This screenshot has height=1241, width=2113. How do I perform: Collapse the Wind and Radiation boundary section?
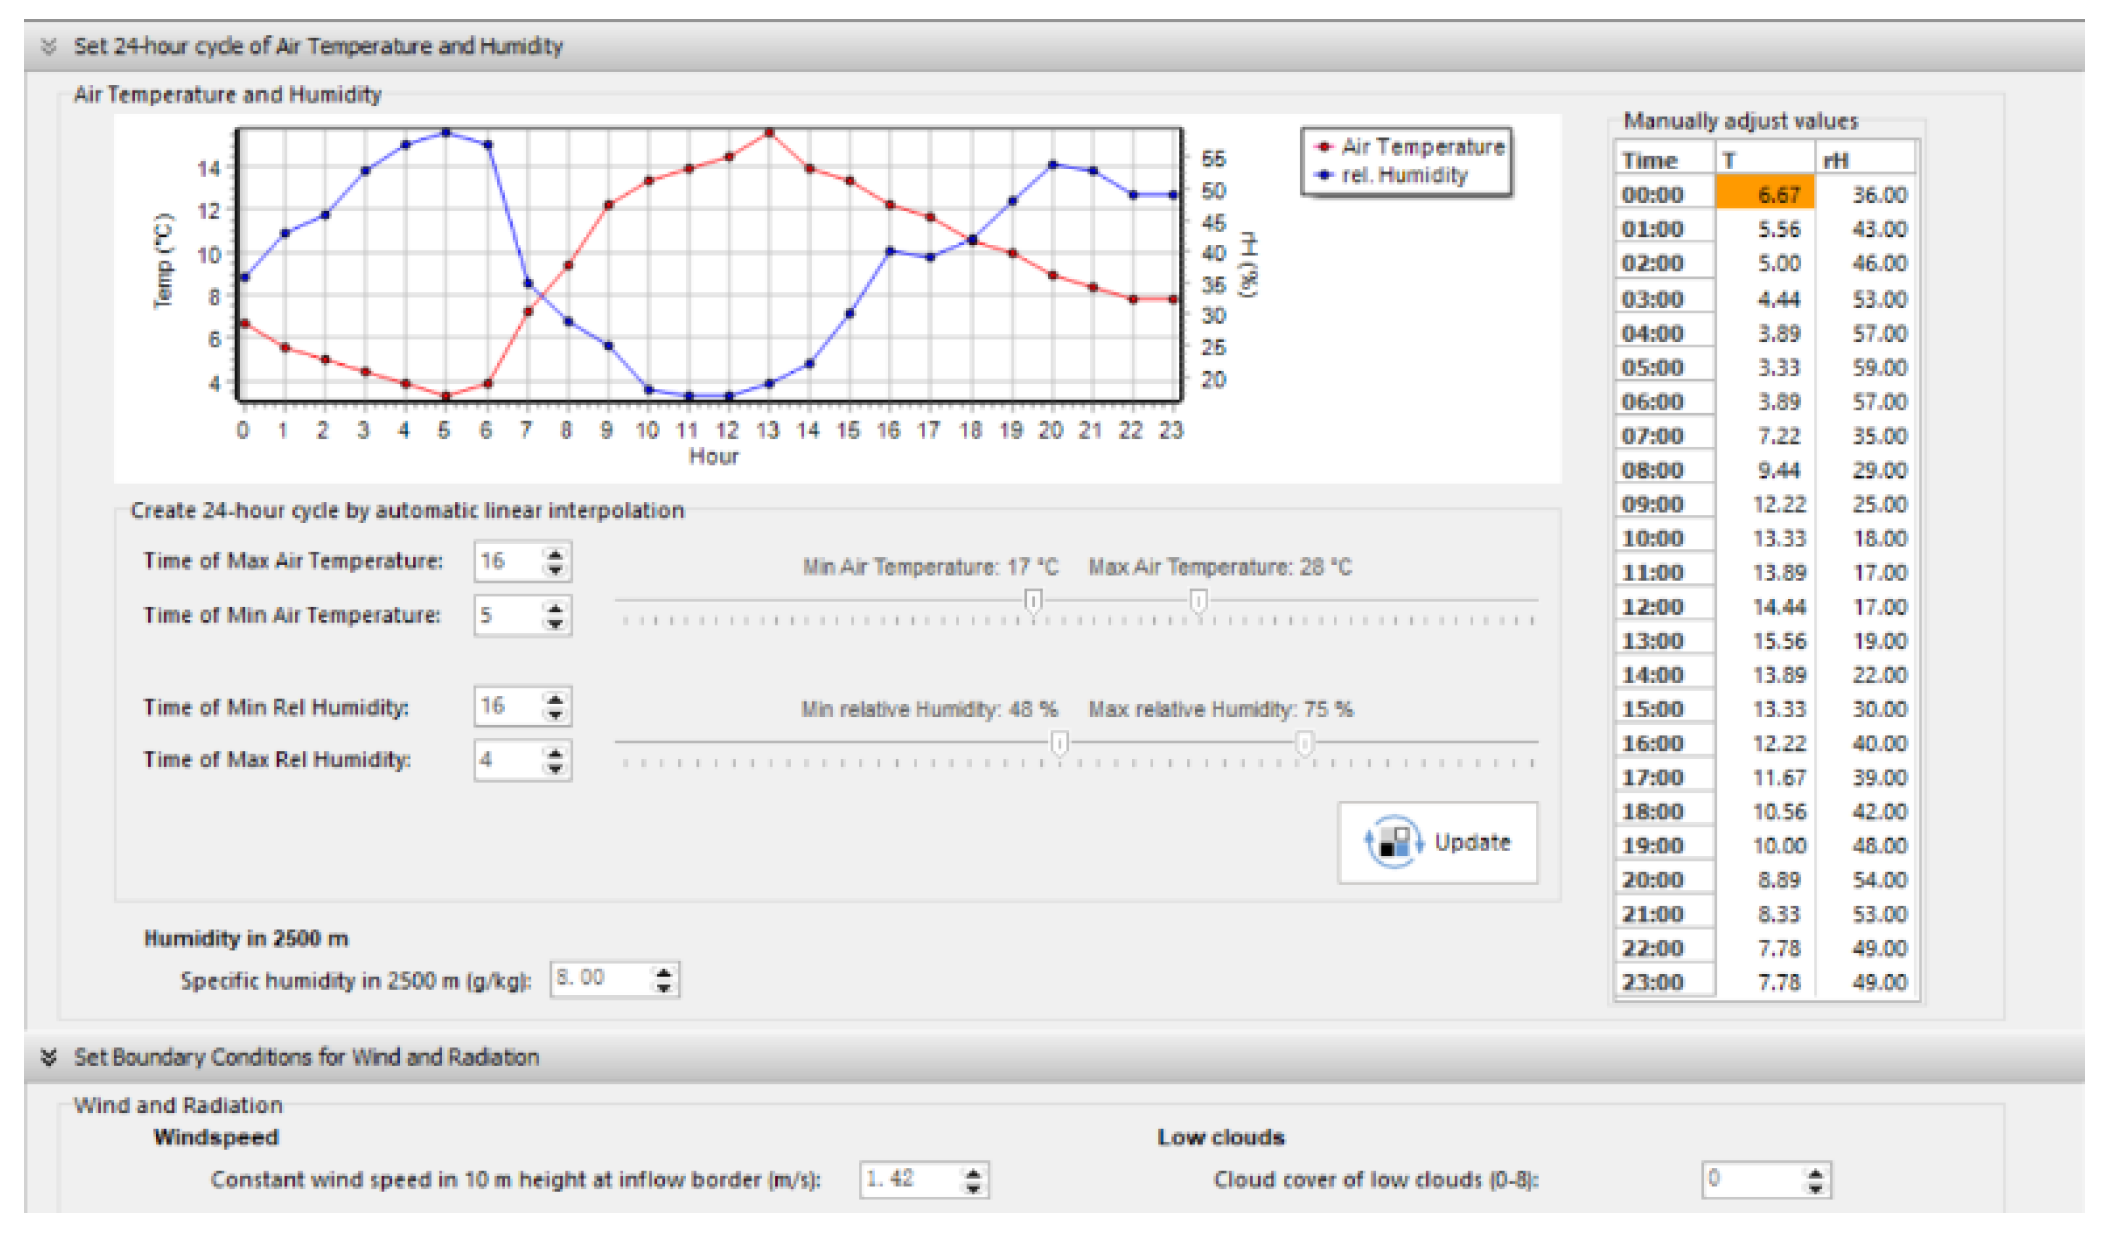click(x=48, y=1057)
